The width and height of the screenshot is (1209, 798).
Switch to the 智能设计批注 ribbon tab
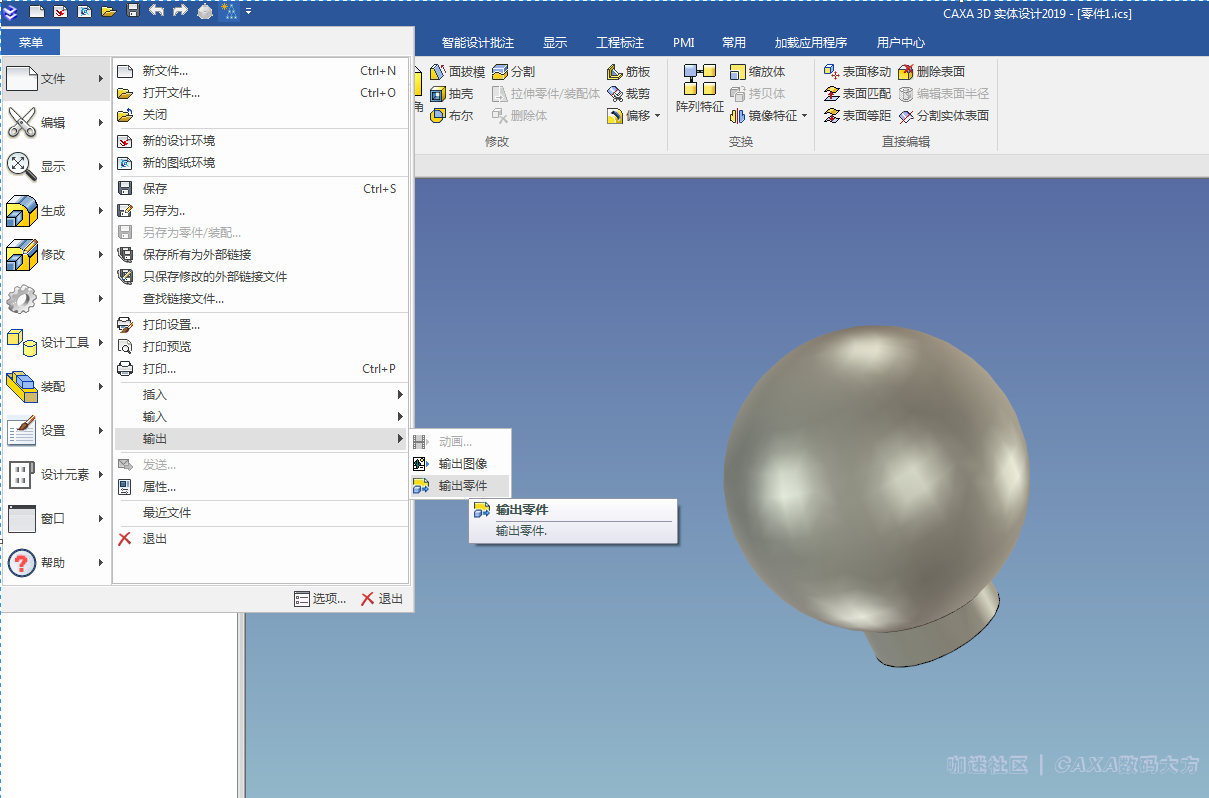(x=478, y=43)
